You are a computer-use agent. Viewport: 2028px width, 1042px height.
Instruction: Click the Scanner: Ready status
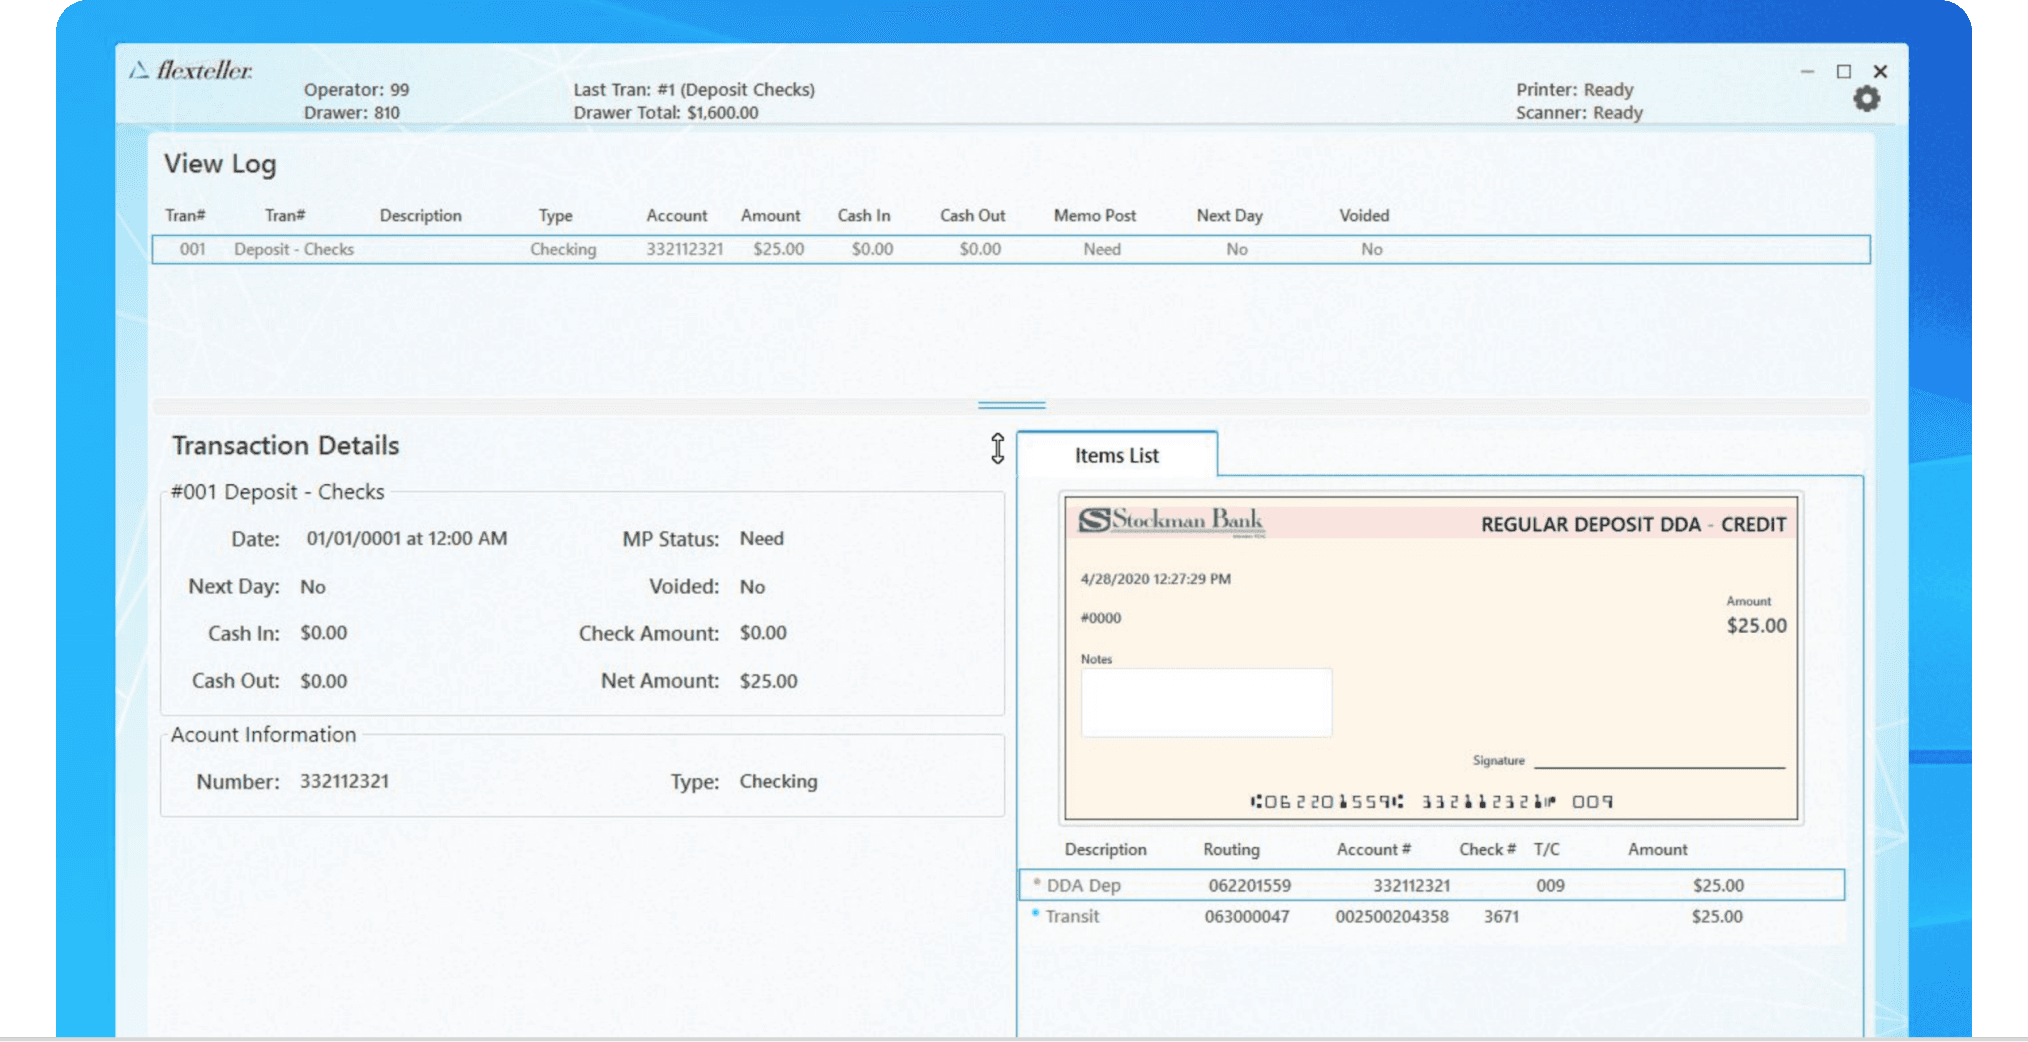click(1579, 112)
